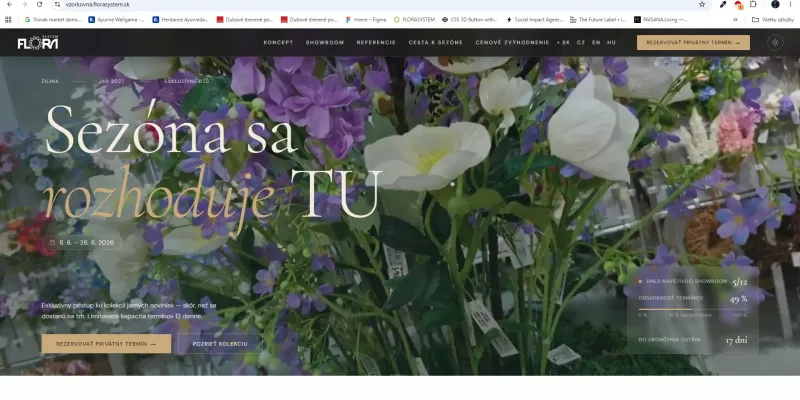Open the 'PAISANA Living' bookmark
This screenshot has height=400, width=800.
660,19
